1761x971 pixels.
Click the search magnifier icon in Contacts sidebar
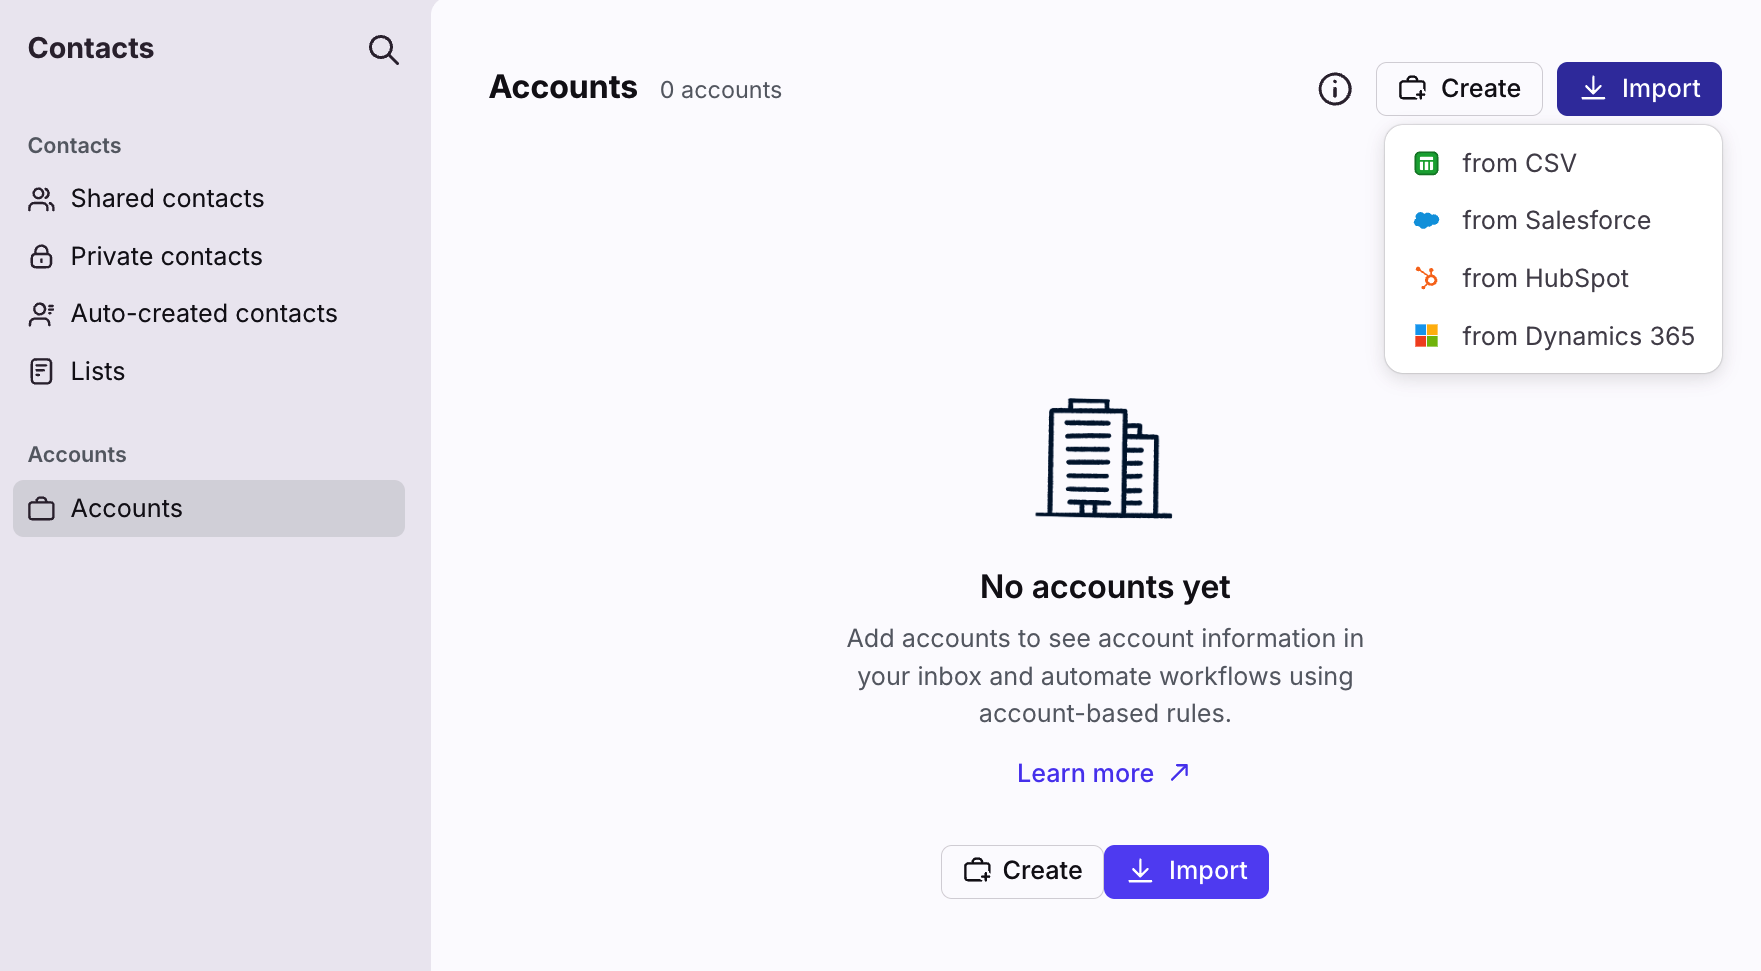pyautogui.click(x=383, y=49)
